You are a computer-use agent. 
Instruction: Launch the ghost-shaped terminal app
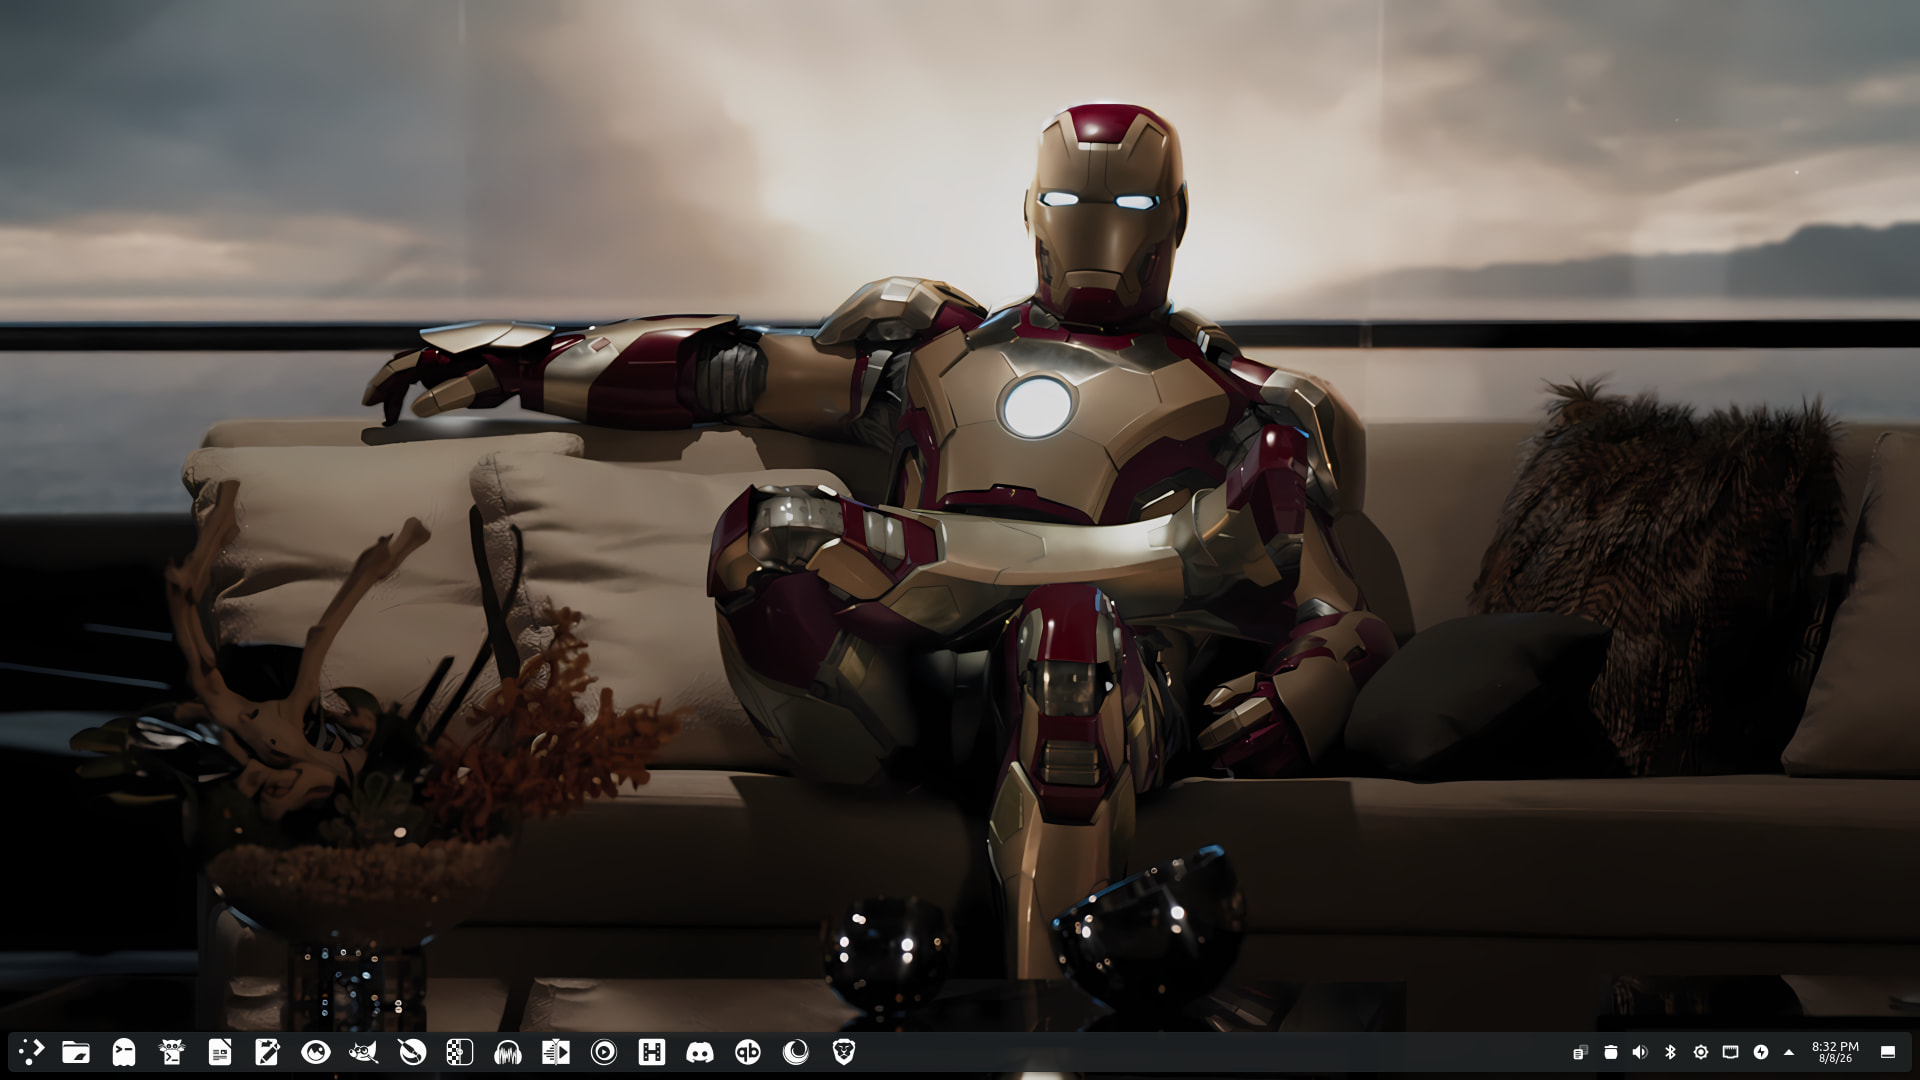point(124,1051)
